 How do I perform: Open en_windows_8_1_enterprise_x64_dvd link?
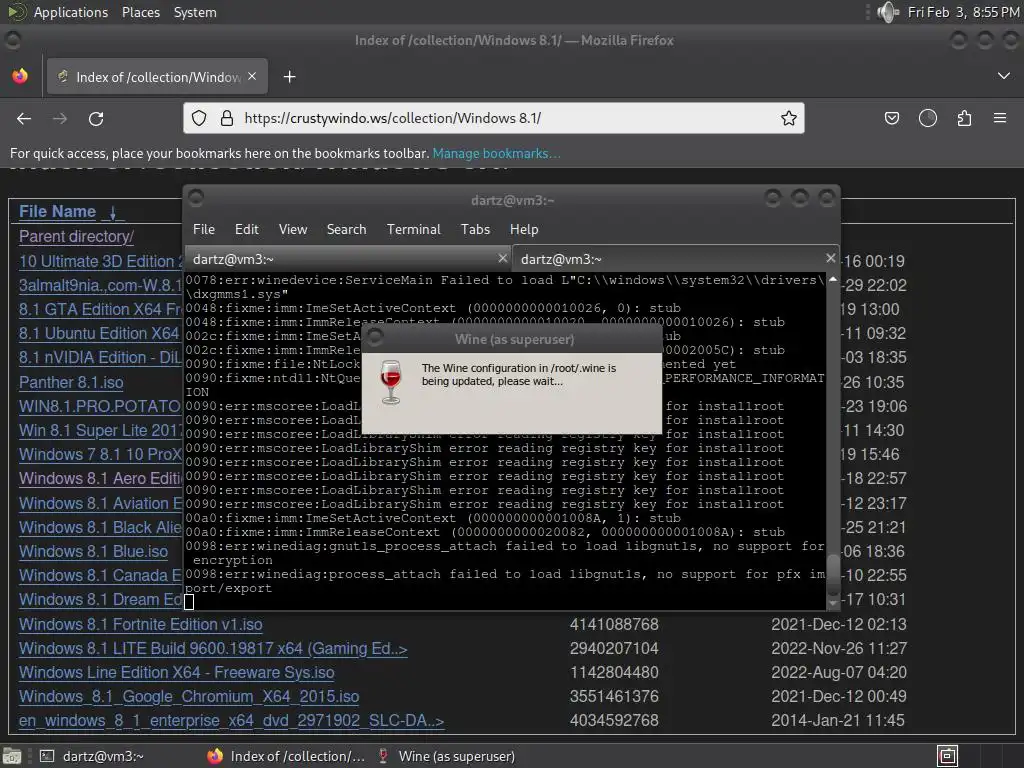[x=231, y=721]
